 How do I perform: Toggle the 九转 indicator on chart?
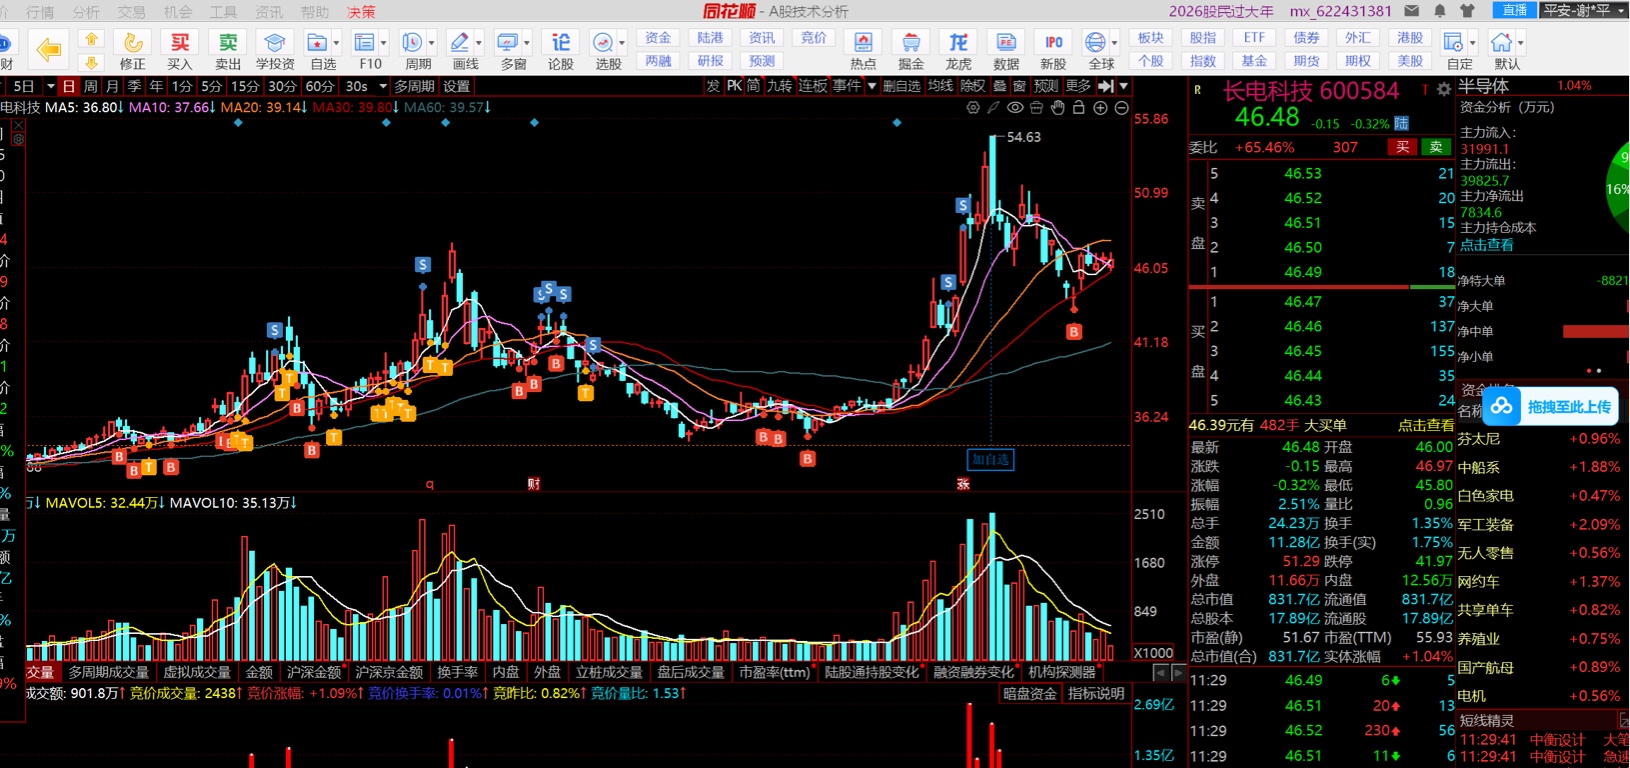coord(780,86)
